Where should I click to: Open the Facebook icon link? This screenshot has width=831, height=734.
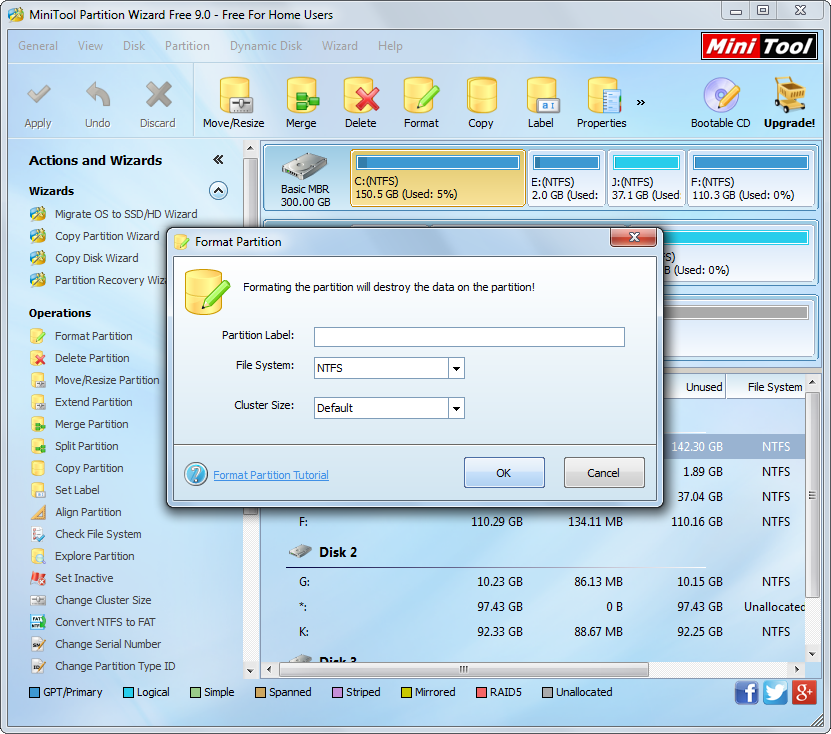[x=747, y=692]
